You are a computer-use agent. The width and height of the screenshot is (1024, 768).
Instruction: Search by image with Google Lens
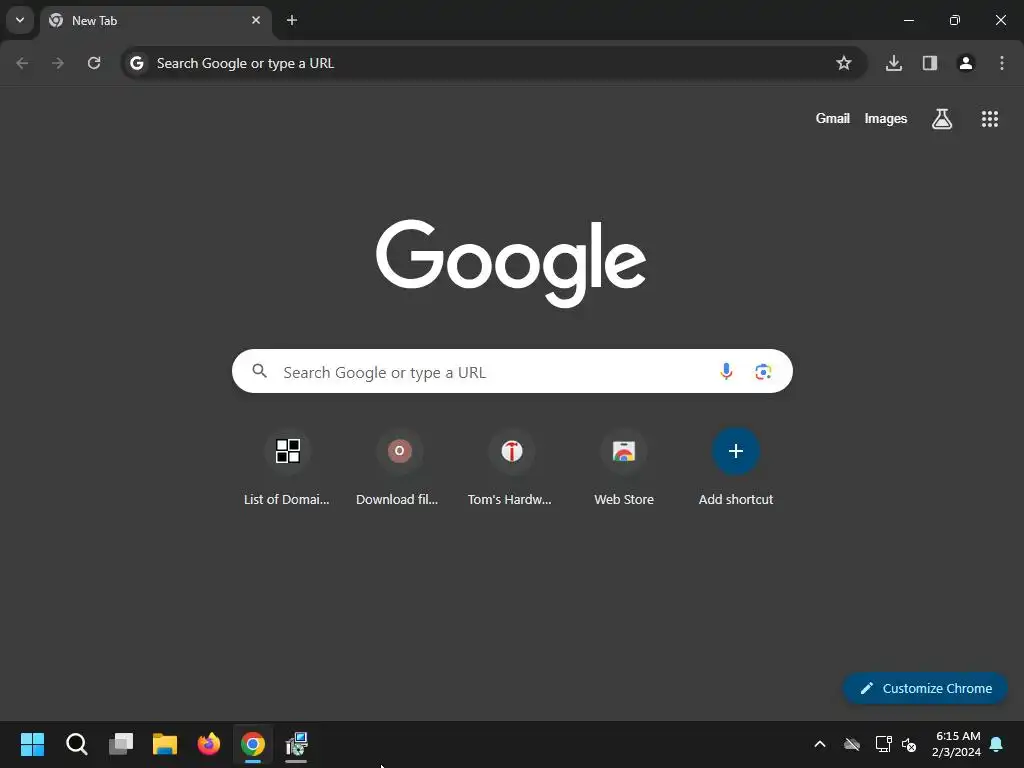(763, 372)
